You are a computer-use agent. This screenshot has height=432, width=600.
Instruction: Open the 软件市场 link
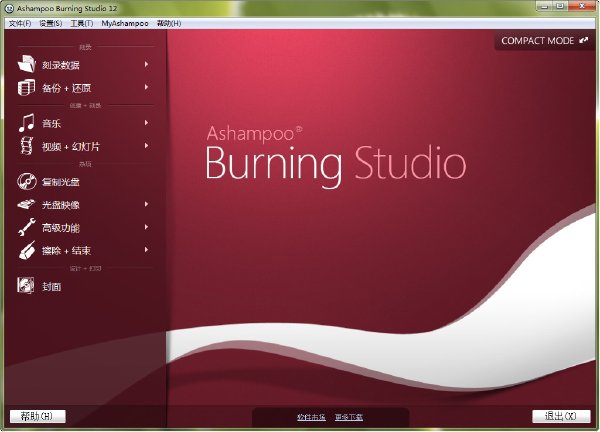click(x=311, y=417)
